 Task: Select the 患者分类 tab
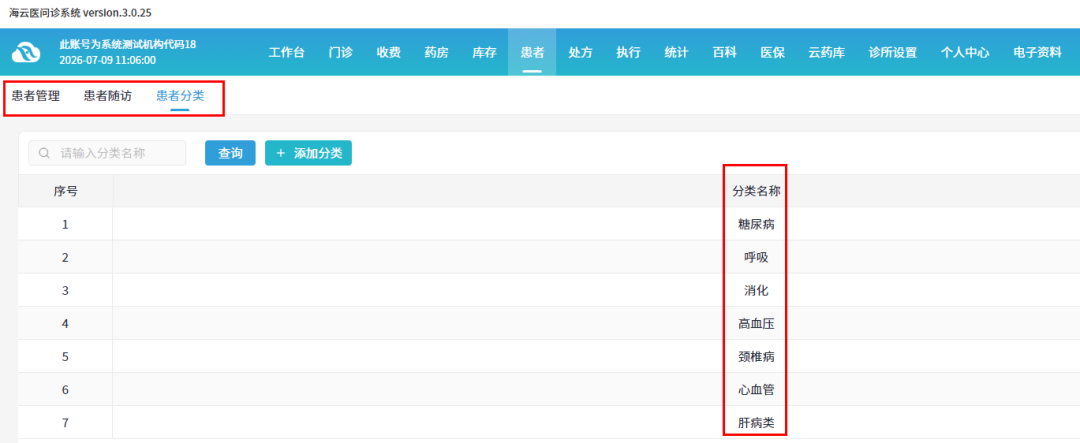tap(180, 96)
